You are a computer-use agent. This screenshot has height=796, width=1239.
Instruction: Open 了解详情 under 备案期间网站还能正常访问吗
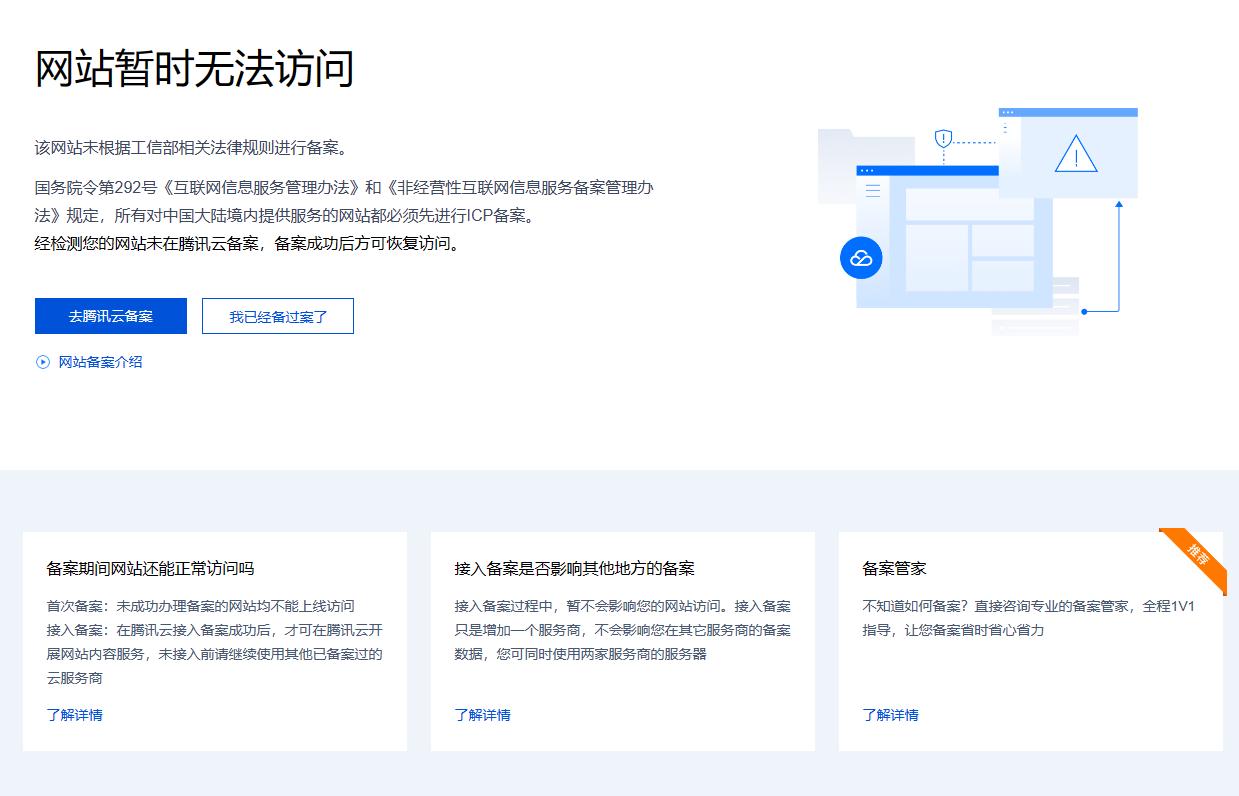[76, 715]
